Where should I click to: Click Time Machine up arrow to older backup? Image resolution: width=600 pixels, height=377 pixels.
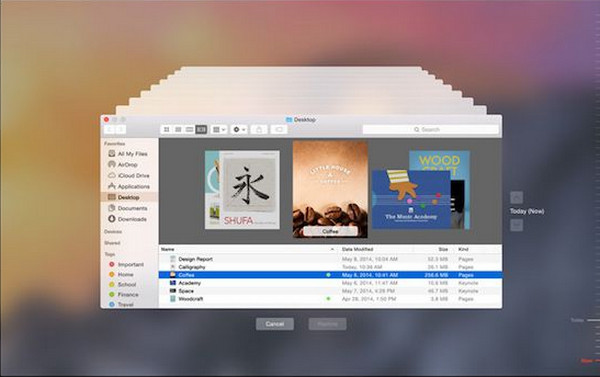click(x=517, y=198)
